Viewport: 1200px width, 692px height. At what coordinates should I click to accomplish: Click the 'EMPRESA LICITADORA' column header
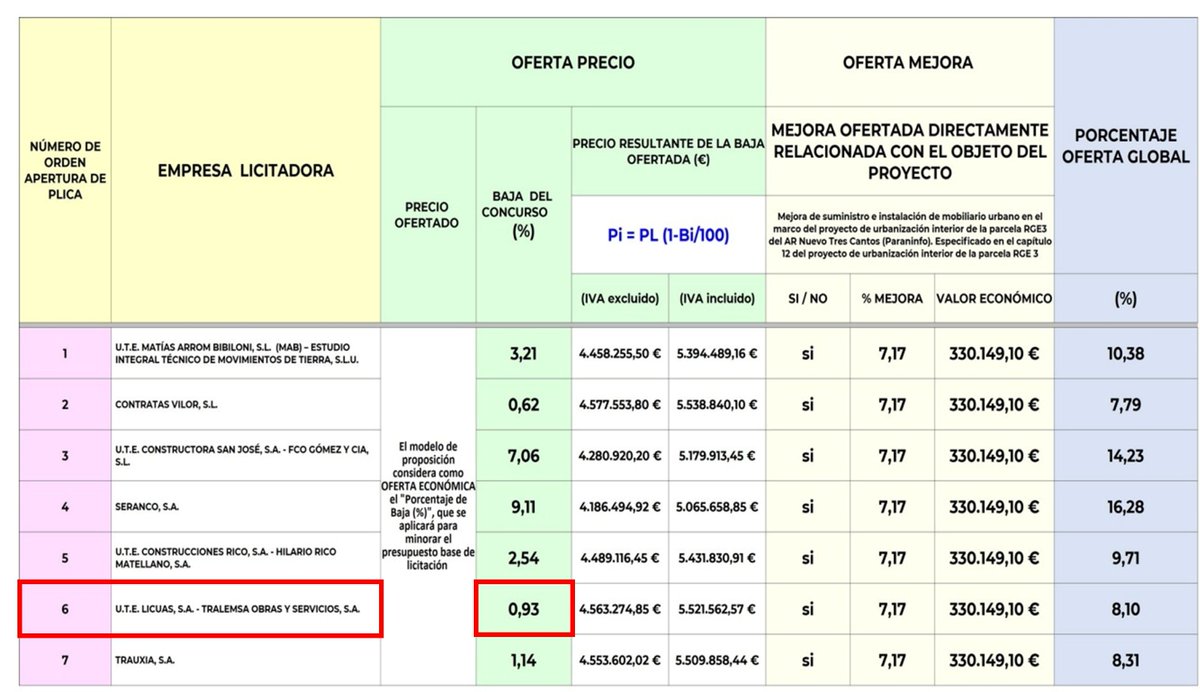tap(246, 170)
